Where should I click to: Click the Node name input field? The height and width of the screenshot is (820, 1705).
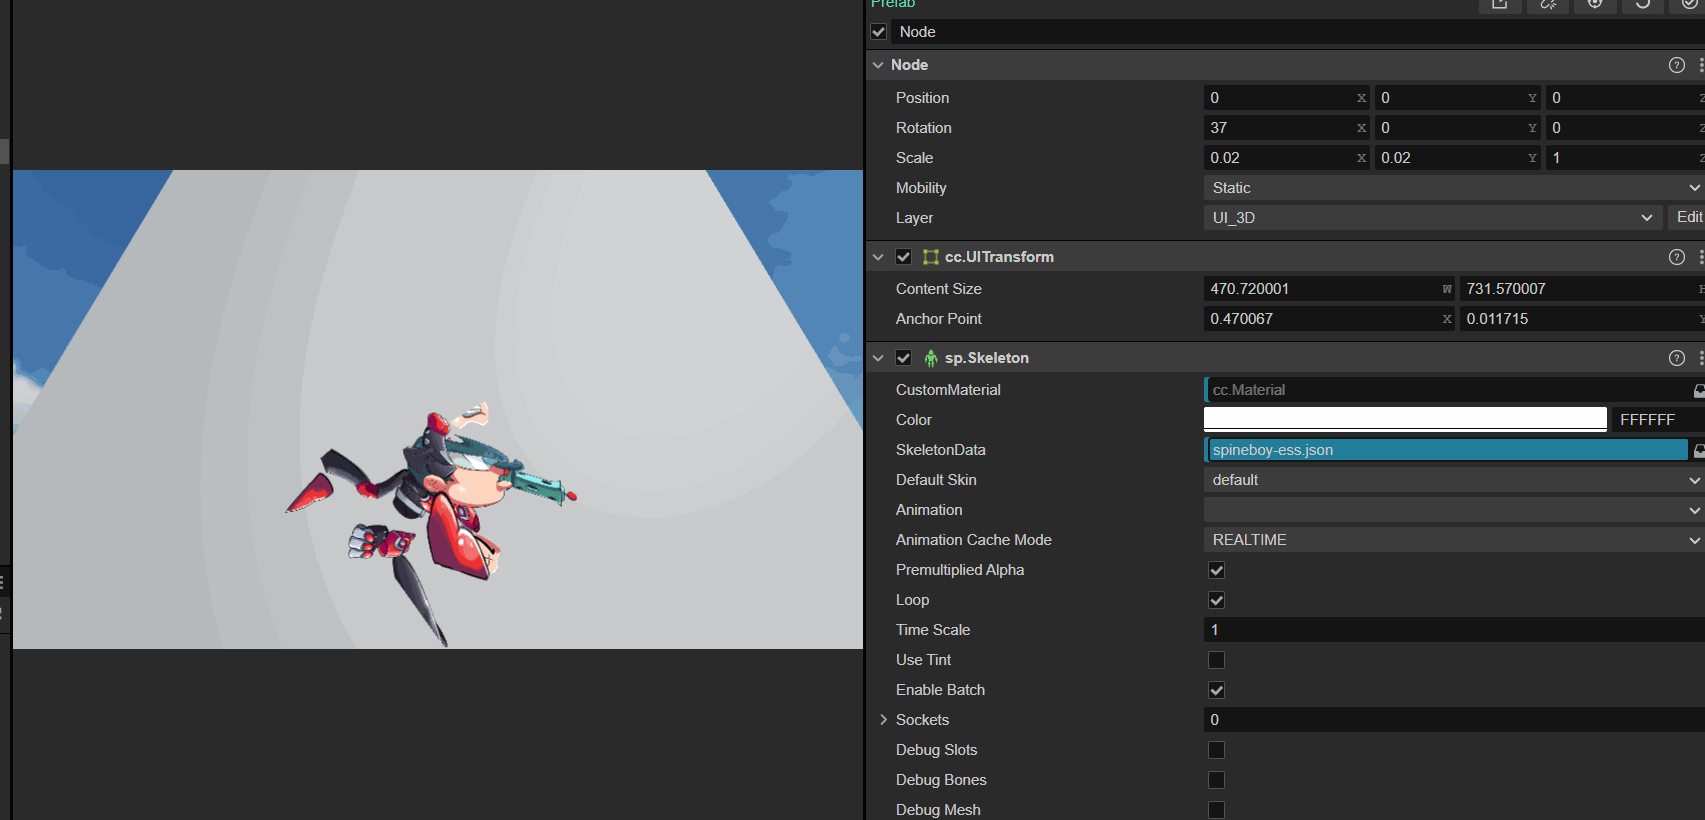tap(1298, 32)
